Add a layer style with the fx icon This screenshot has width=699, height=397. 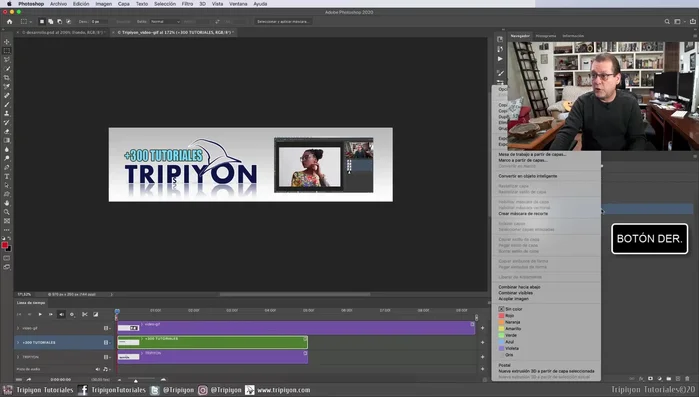tap(641, 379)
